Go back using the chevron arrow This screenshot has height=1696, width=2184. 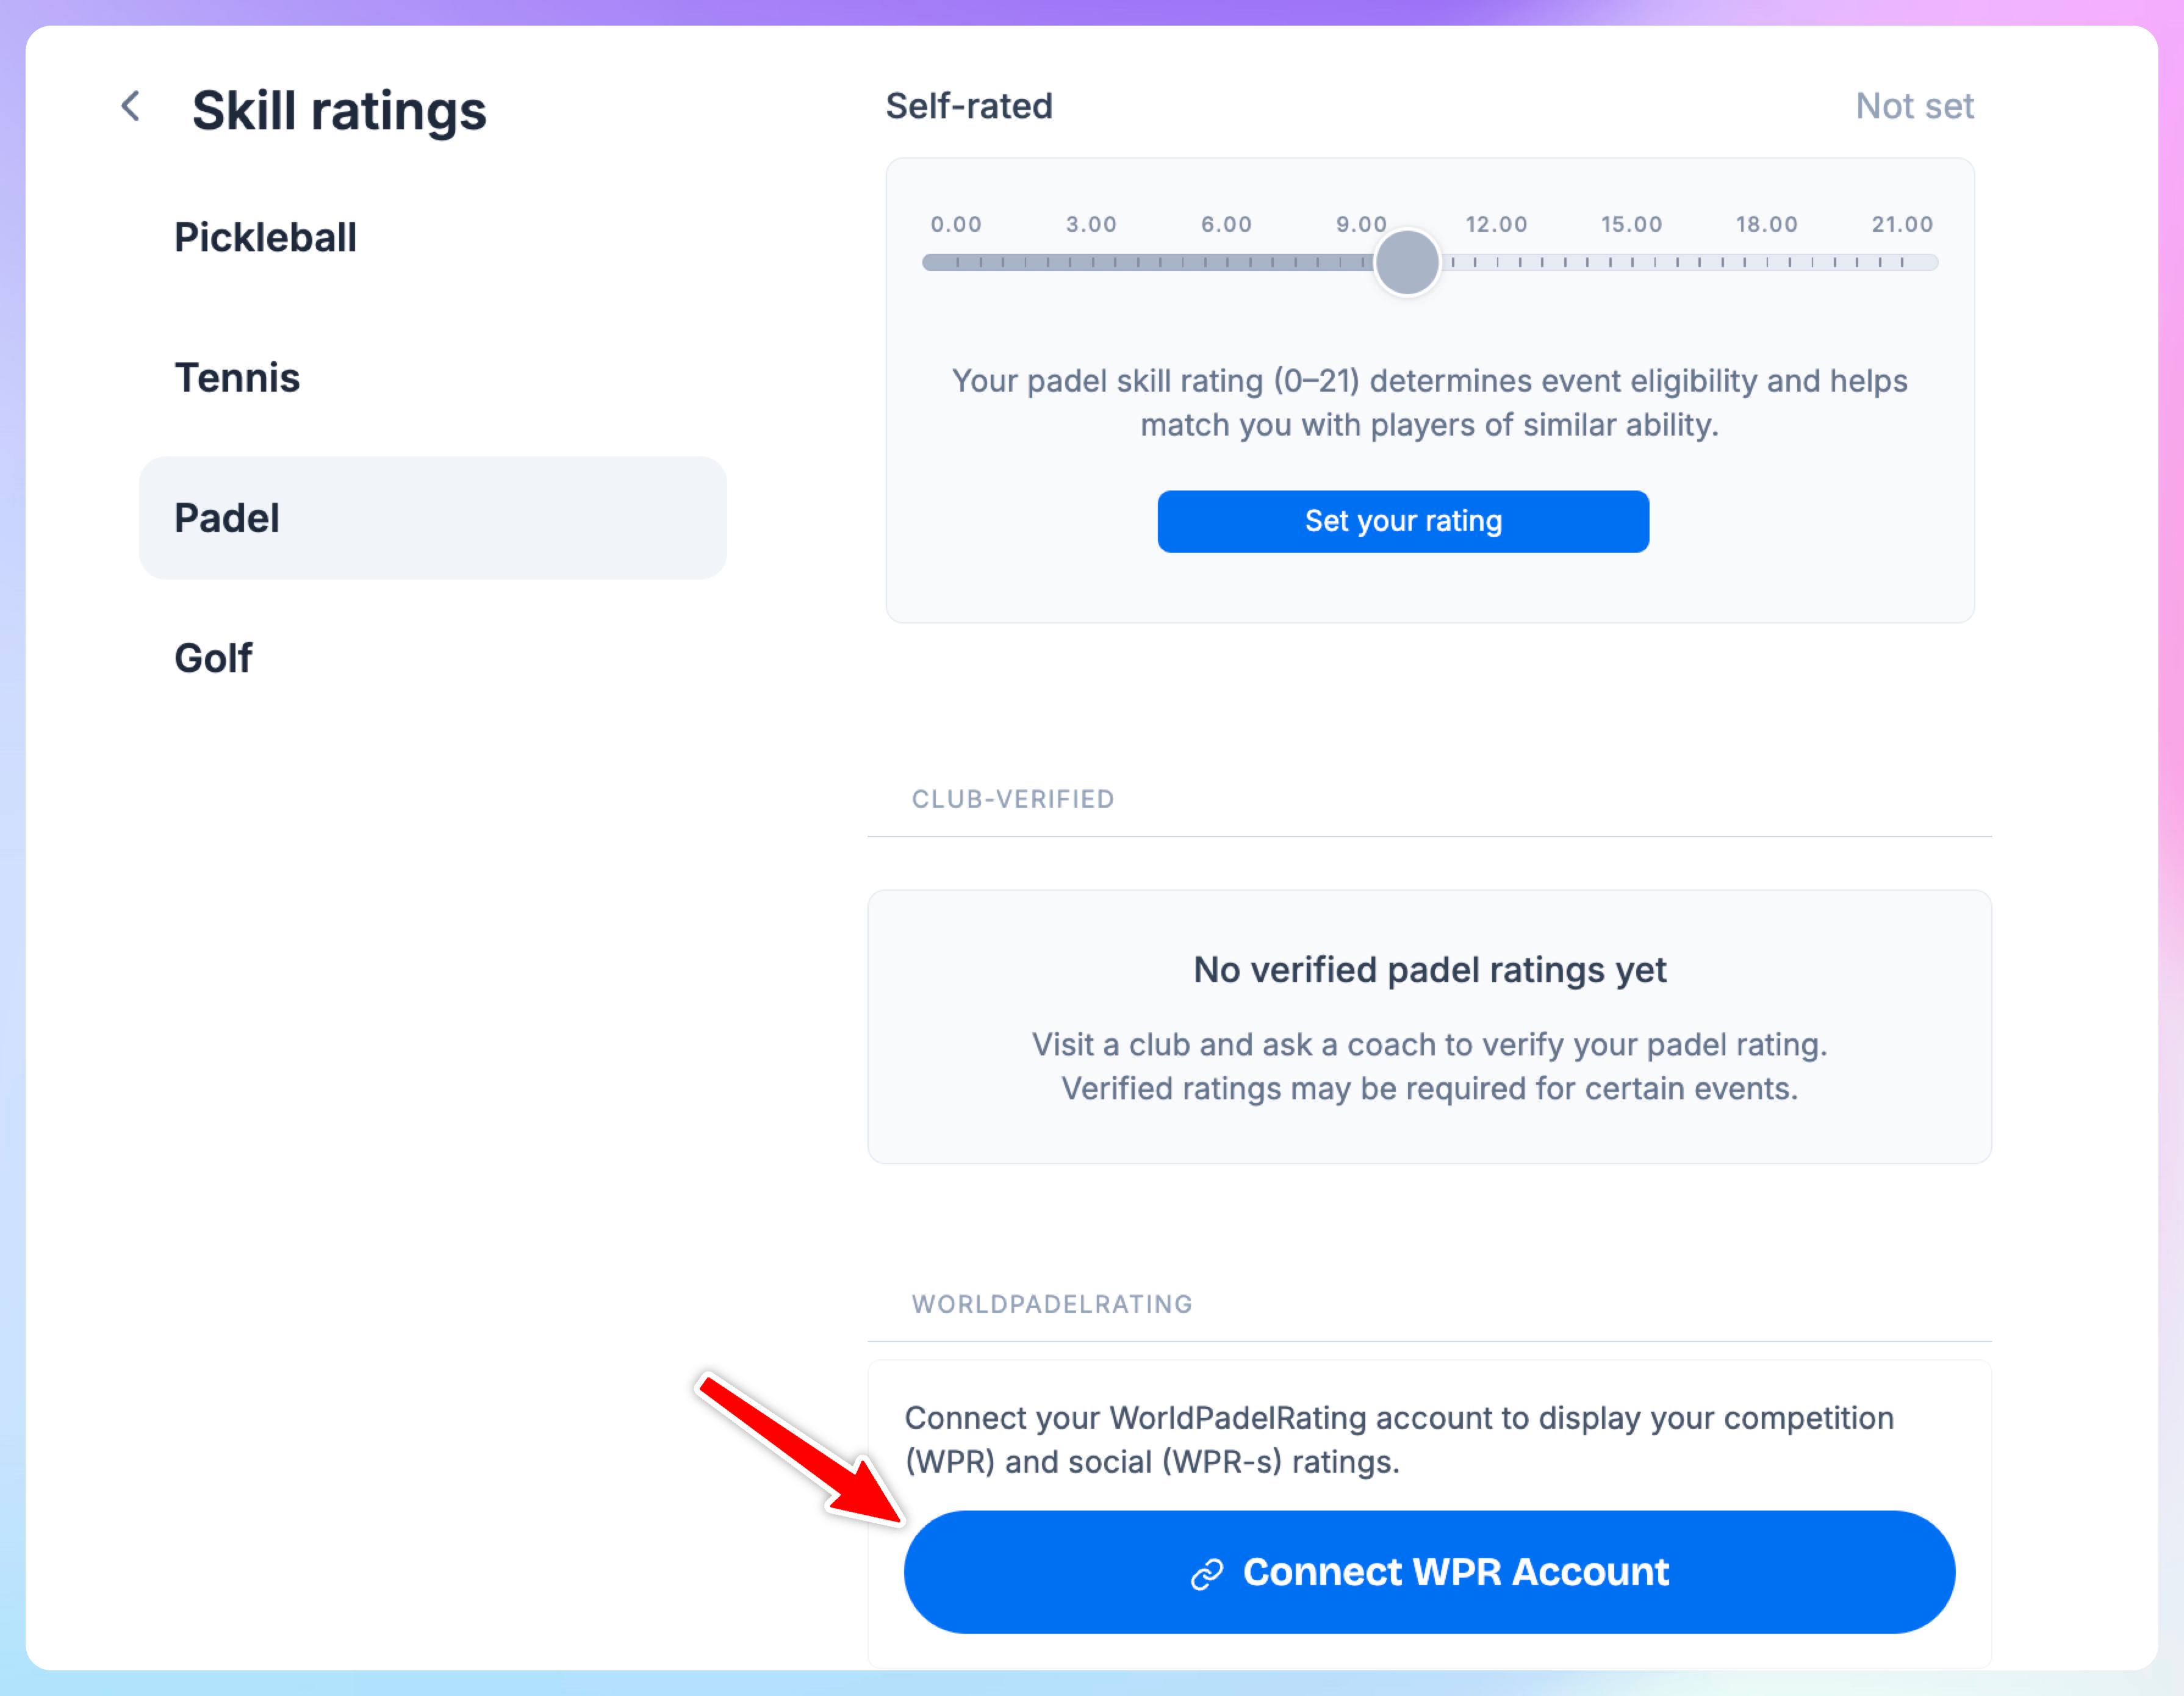130,106
